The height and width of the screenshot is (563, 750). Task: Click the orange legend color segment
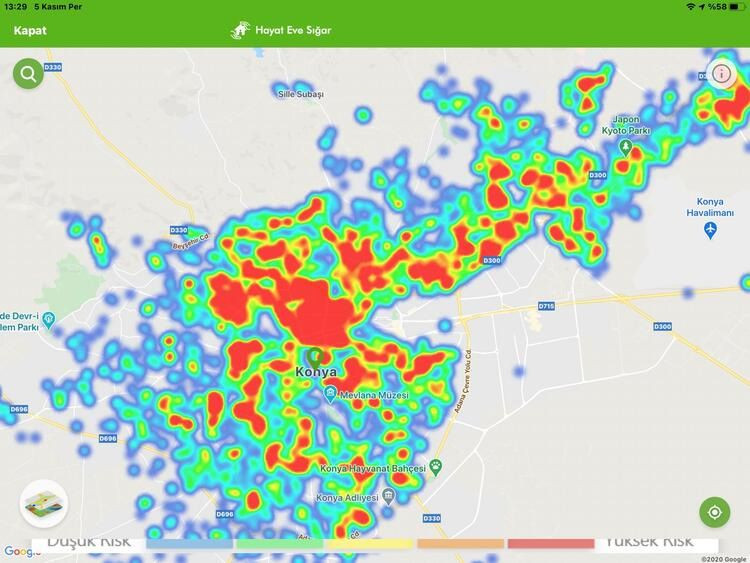click(x=460, y=544)
